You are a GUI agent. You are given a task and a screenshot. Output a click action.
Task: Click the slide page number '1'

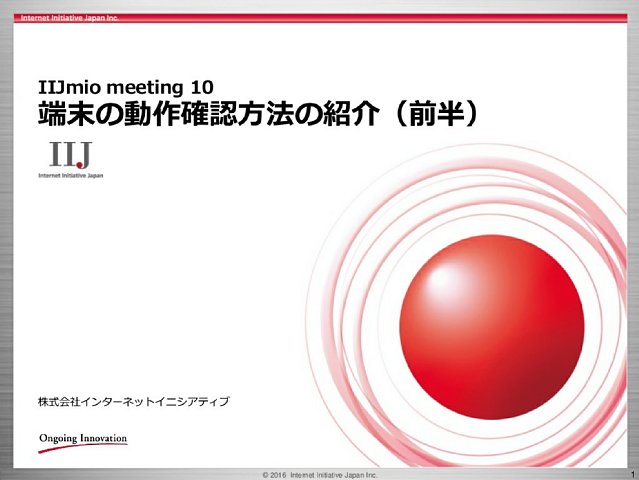click(x=633, y=475)
